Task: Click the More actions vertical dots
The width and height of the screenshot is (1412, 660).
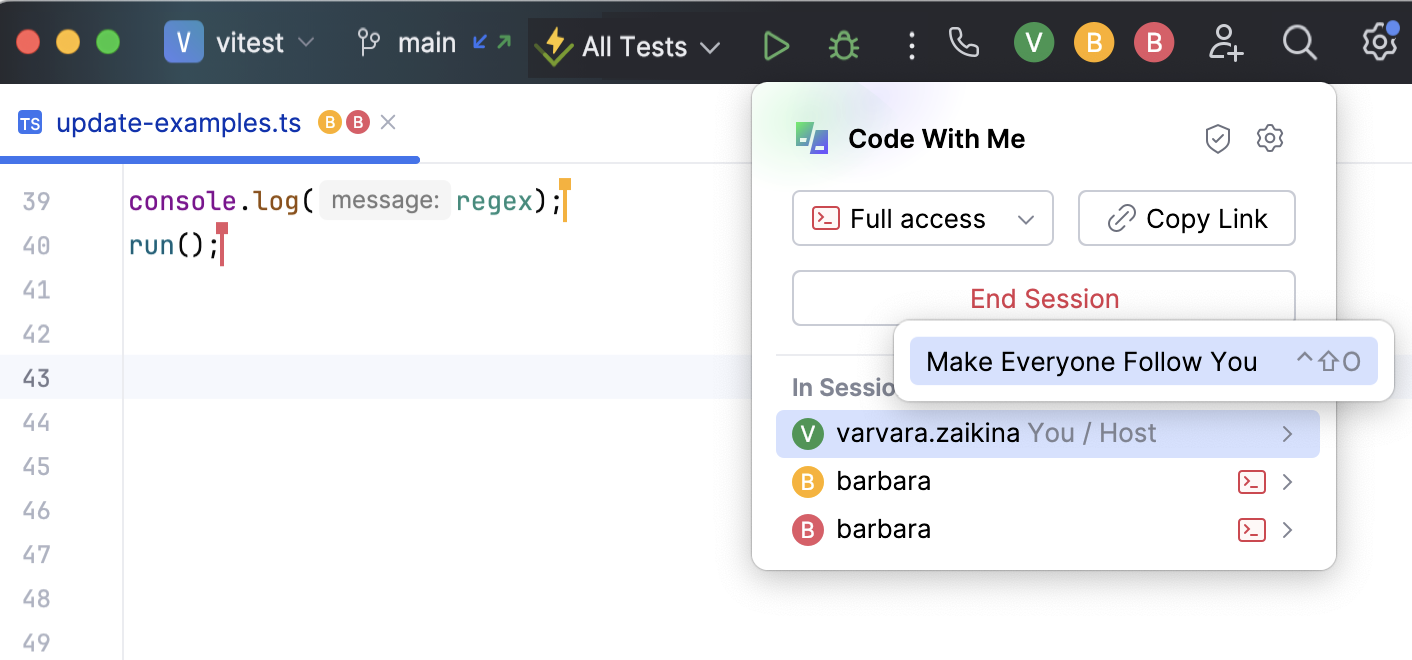Action: [x=911, y=46]
